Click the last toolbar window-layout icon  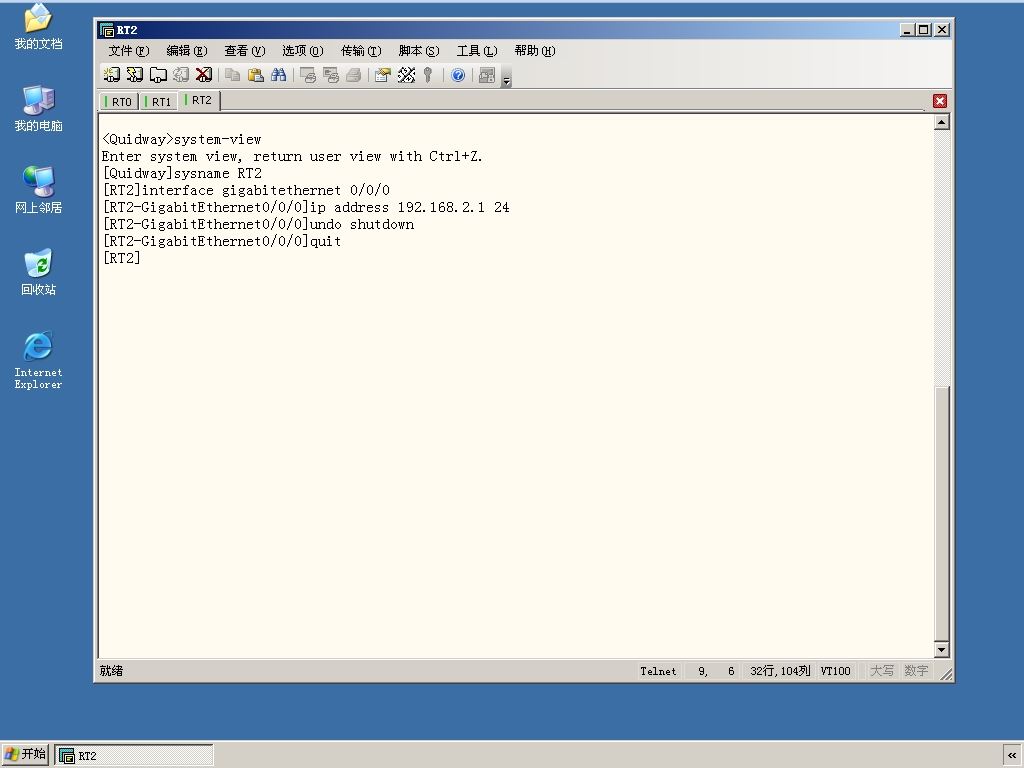[x=487, y=75]
